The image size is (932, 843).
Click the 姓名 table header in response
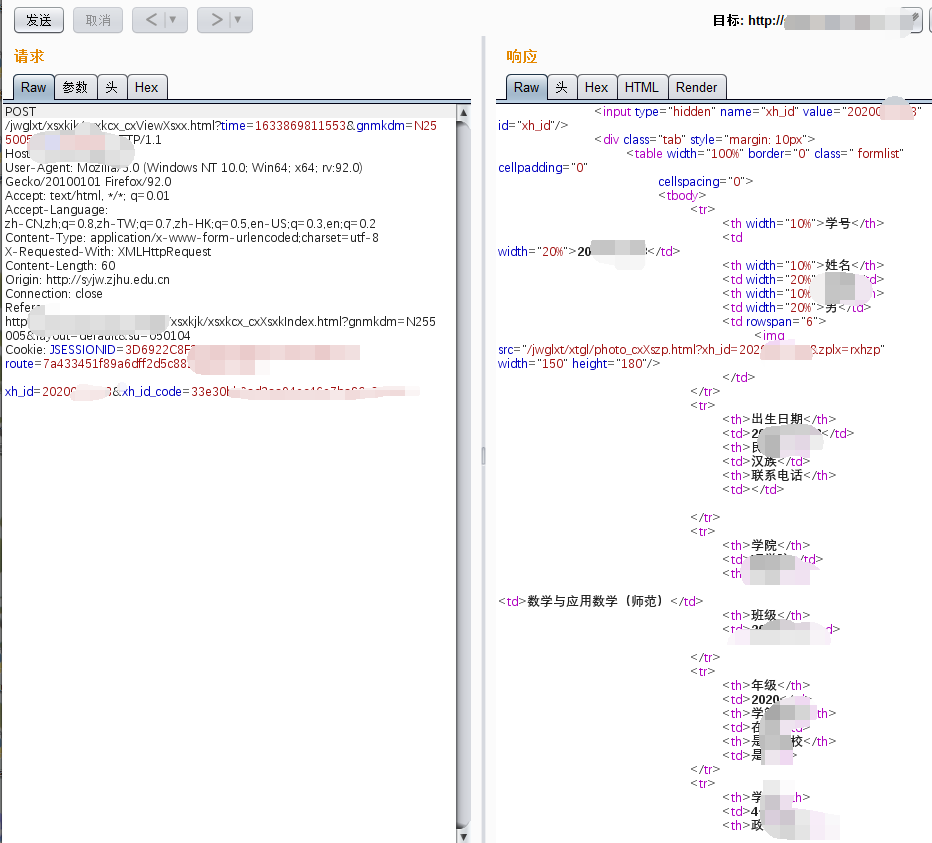[x=838, y=265]
